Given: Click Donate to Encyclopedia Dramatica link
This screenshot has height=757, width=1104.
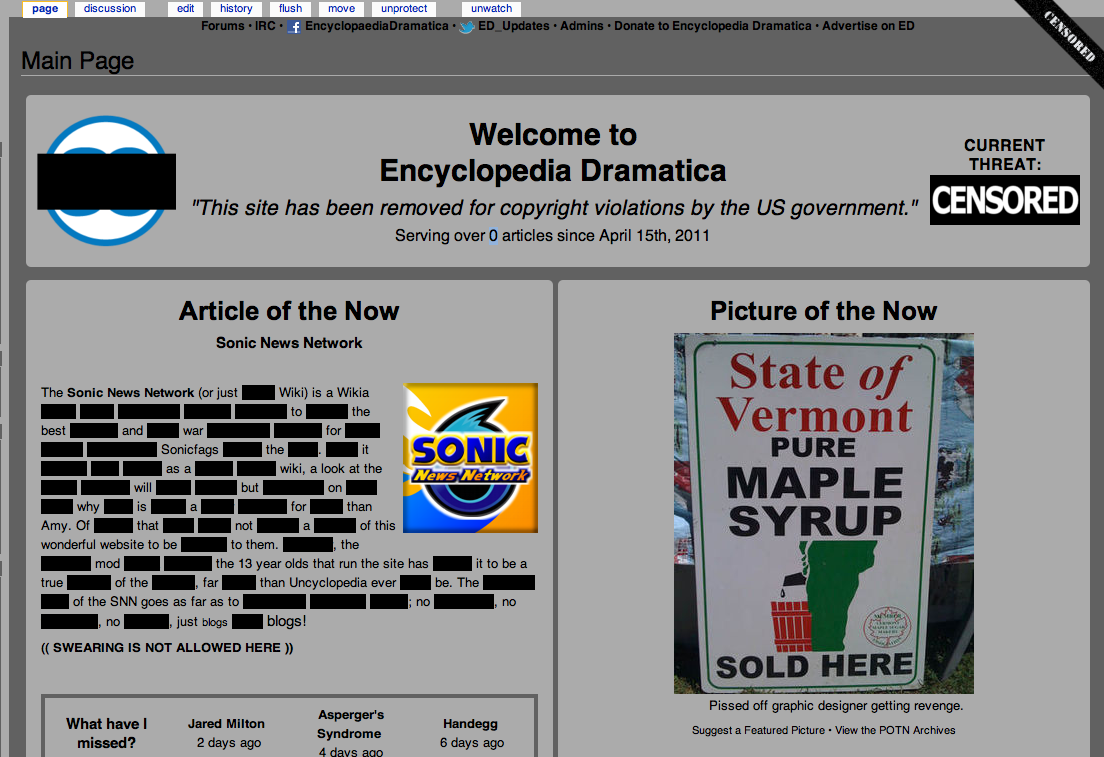Looking at the screenshot, I should (712, 26).
